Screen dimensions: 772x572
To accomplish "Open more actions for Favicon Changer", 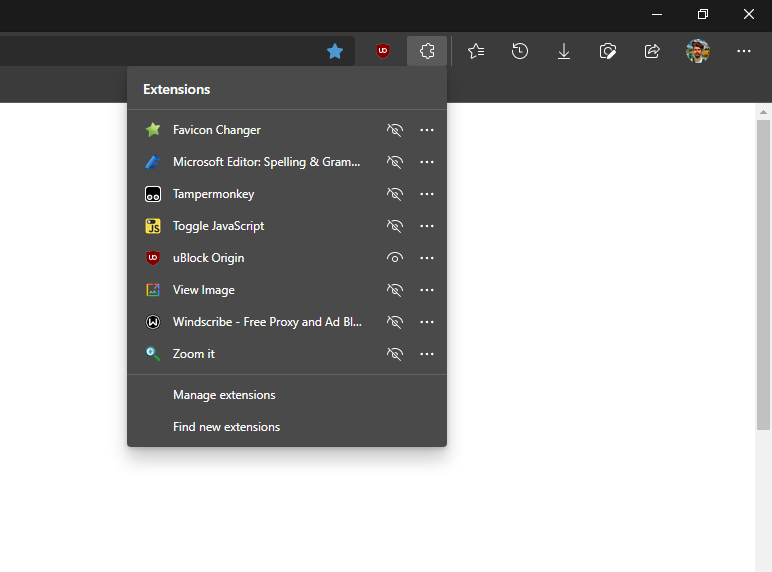I will [427, 130].
